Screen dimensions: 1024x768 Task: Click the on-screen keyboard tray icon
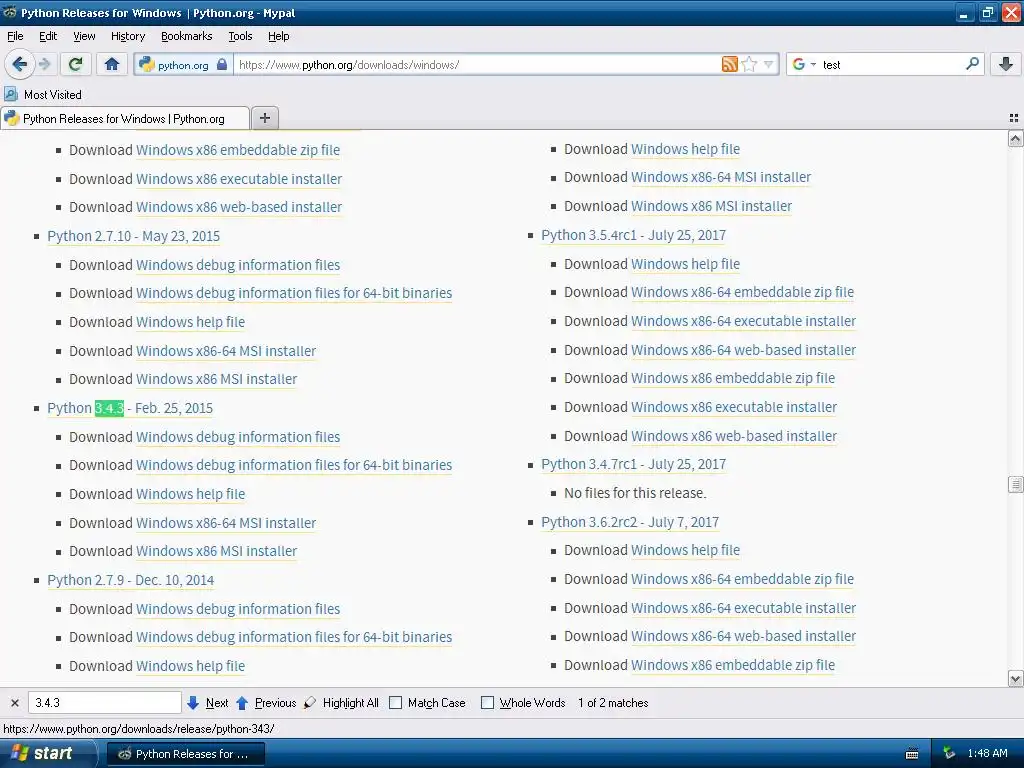coord(912,754)
